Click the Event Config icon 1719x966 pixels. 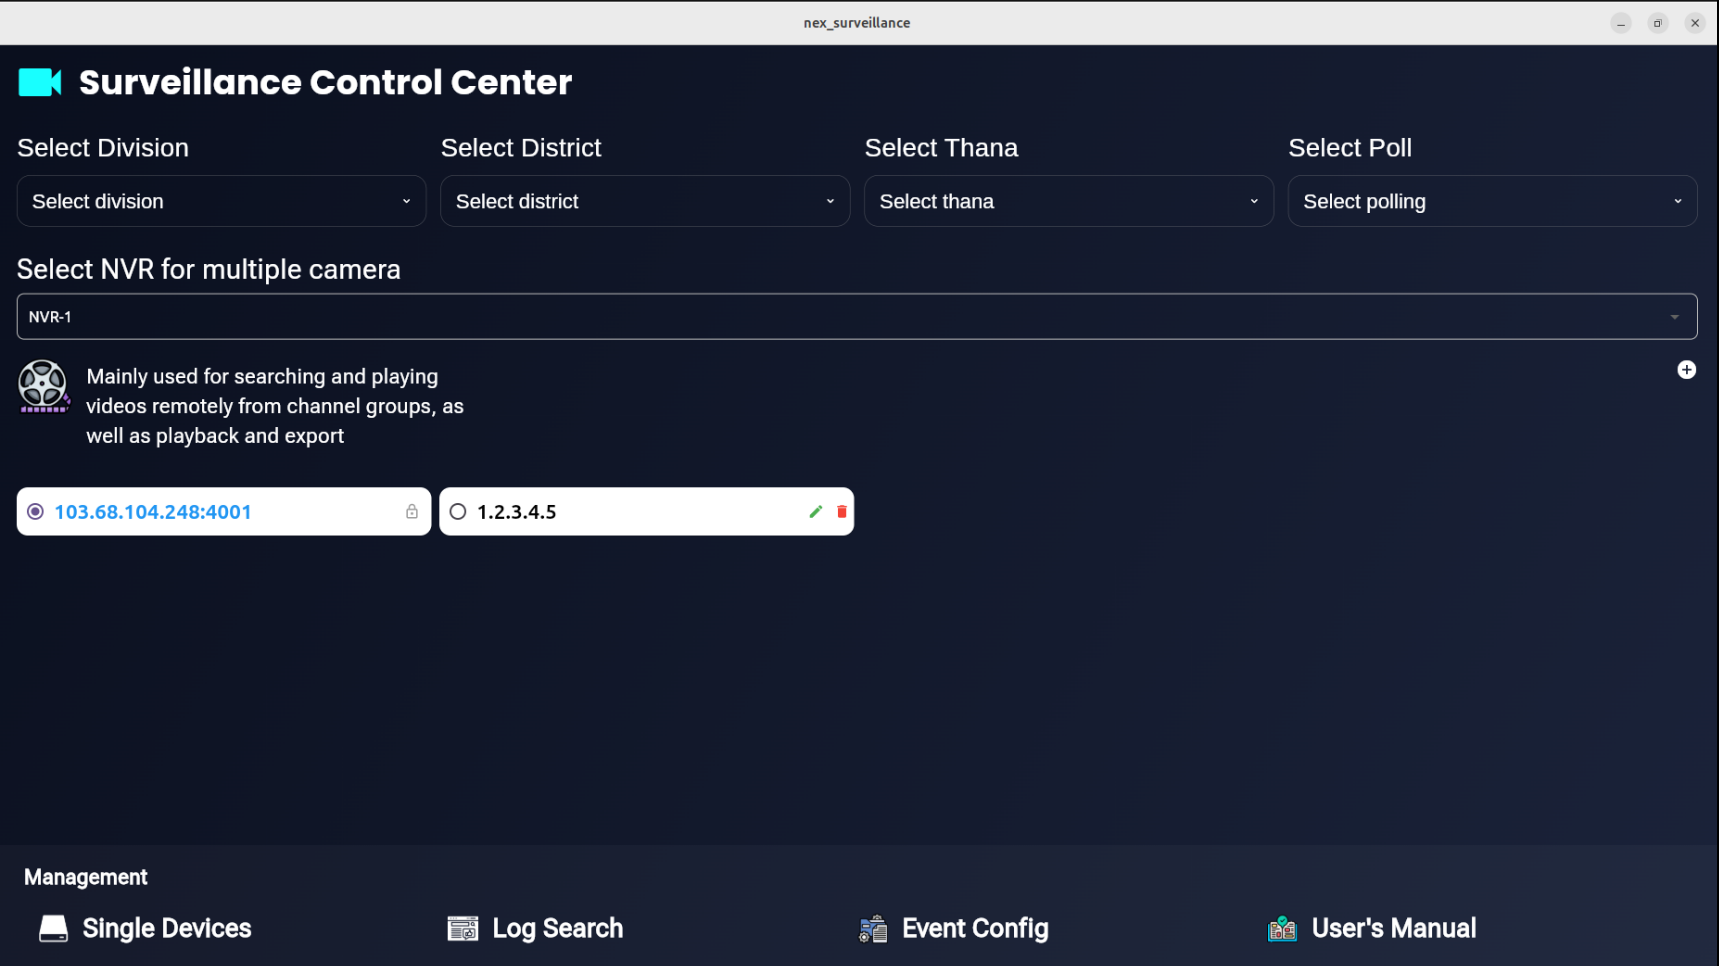point(873,929)
